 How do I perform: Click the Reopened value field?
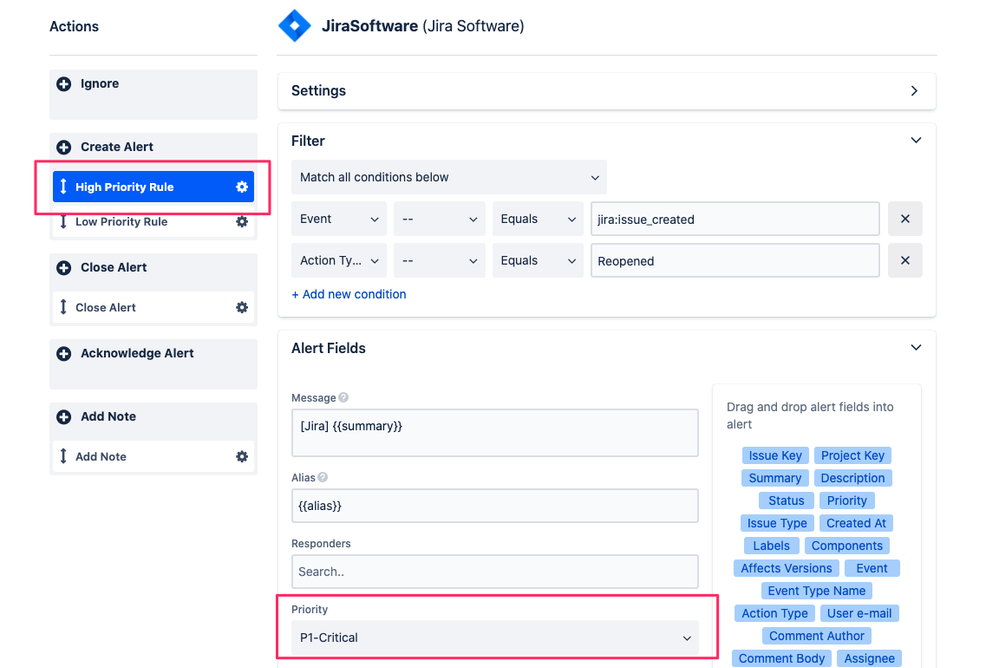tap(735, 261)
